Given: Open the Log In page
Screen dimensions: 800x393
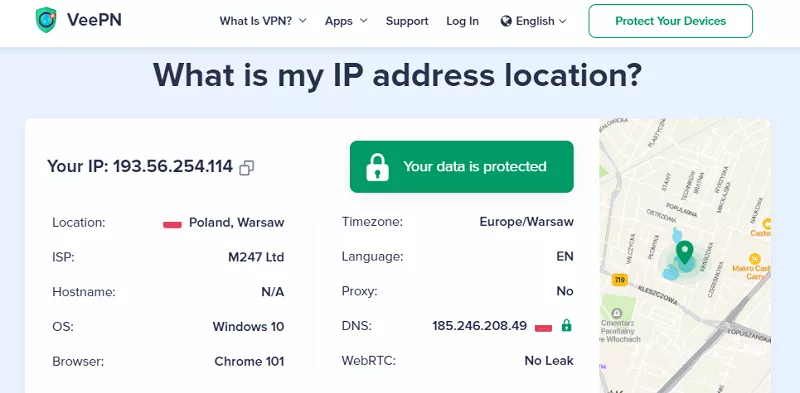Looking at the screenshot, I should [462, 21].
